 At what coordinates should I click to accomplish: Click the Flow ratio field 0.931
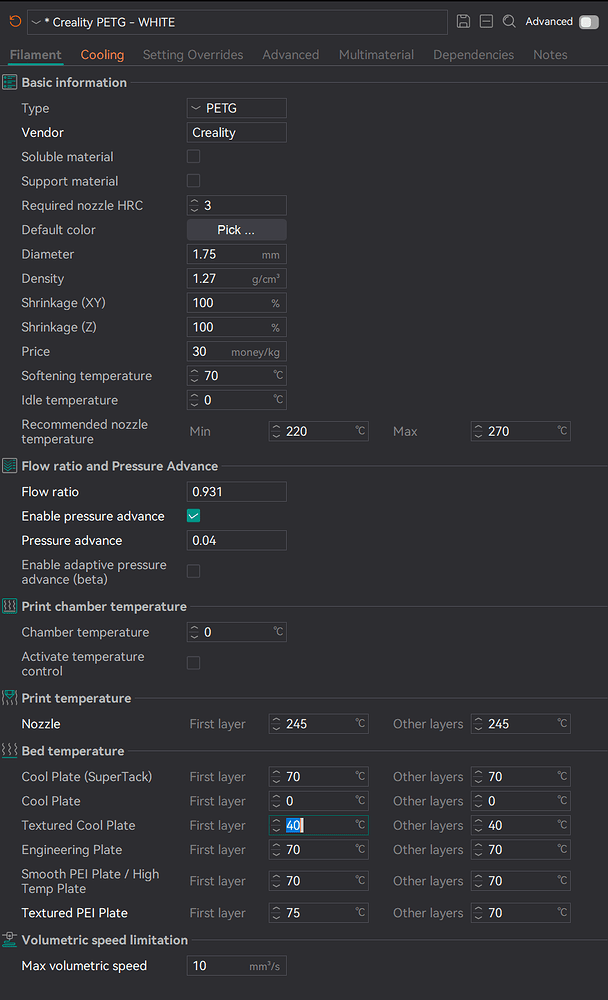(237, 492)
